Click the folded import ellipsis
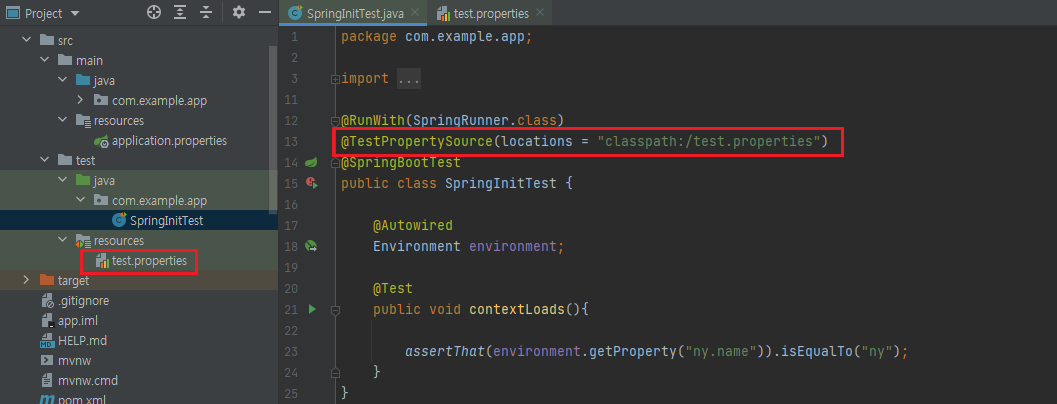This screenshot has width=1057, height=404. click(x=409, y=79)
